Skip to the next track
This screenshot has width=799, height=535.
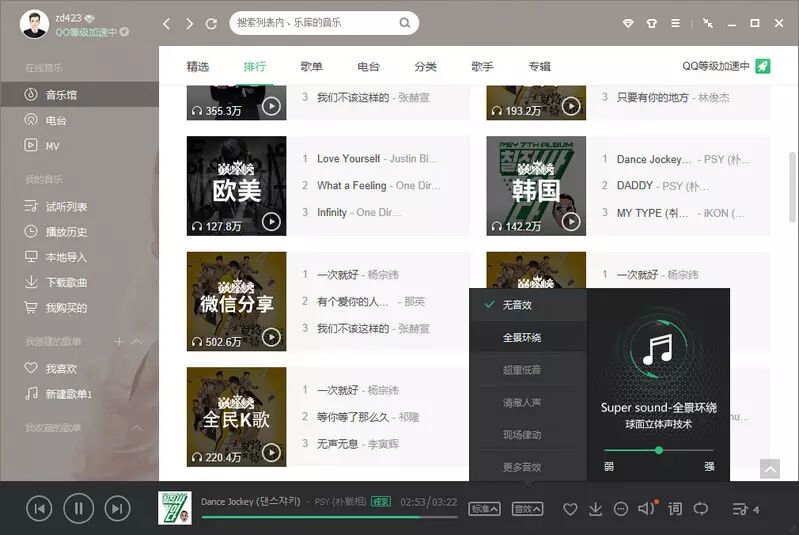[117, 509]
